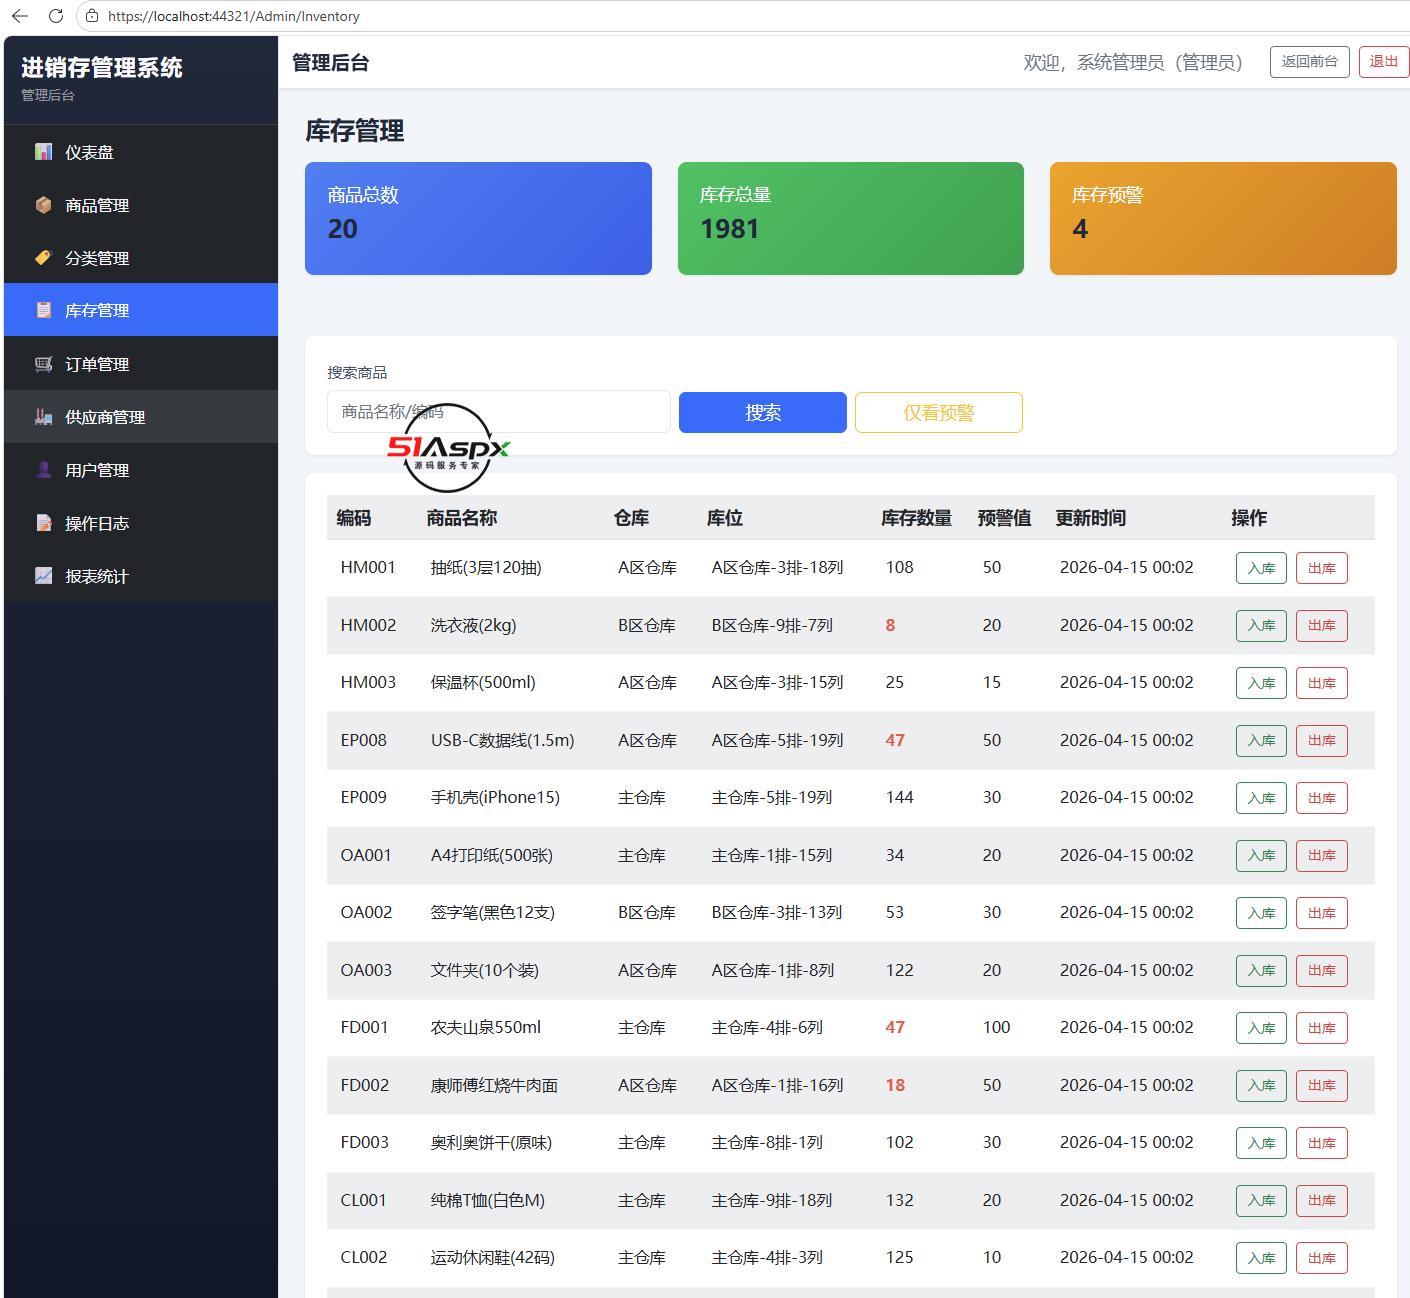
Task: Click the 返回前台 button
Action: tap(1309, 62)
